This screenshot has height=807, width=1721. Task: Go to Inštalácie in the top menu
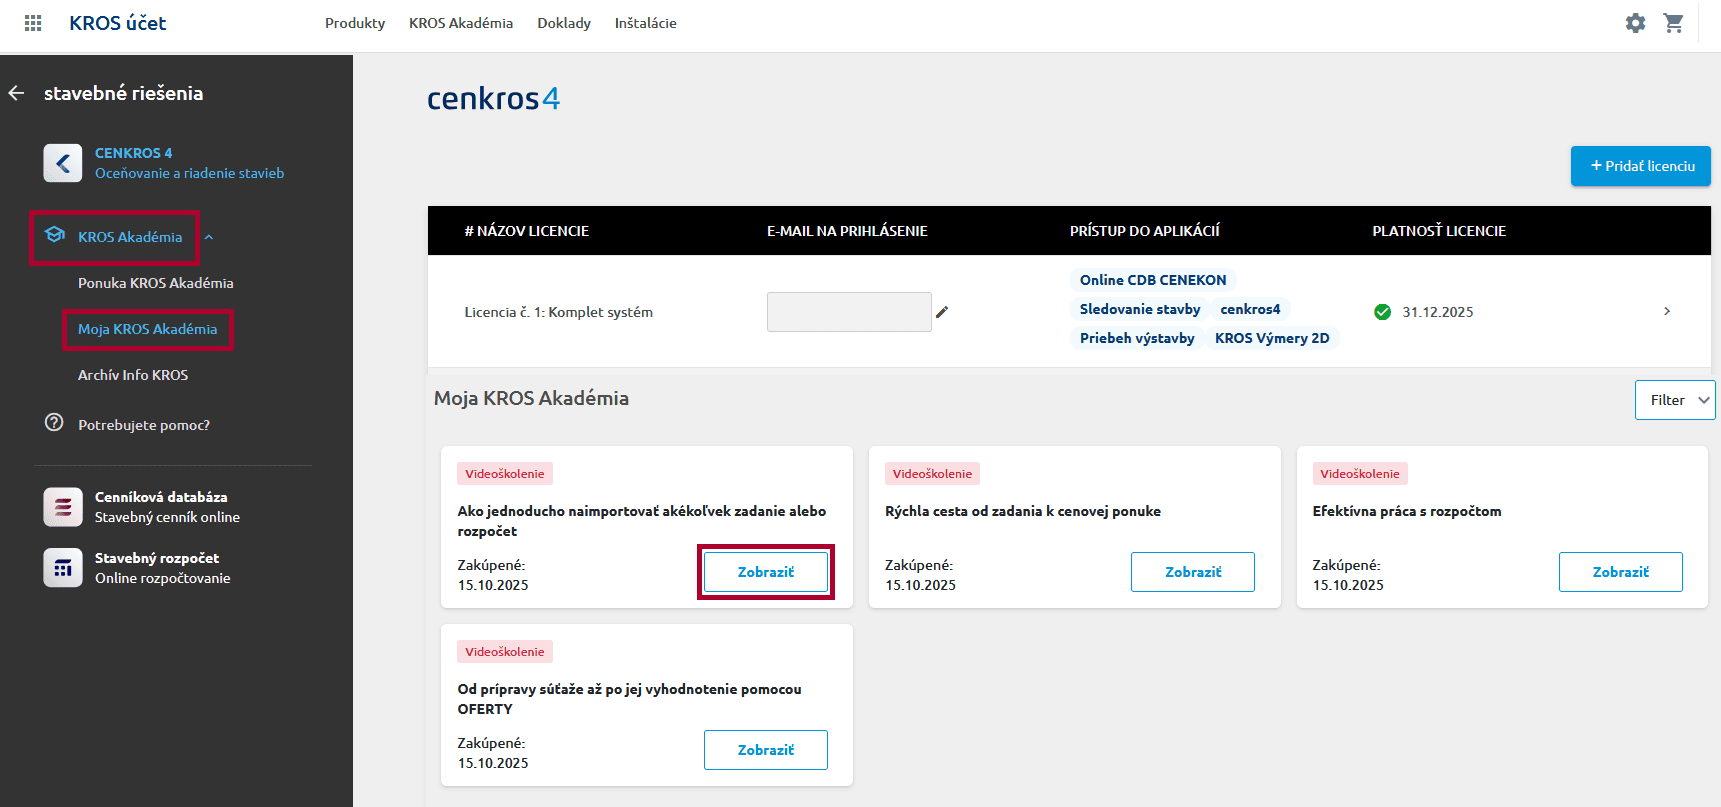[645, 23]
